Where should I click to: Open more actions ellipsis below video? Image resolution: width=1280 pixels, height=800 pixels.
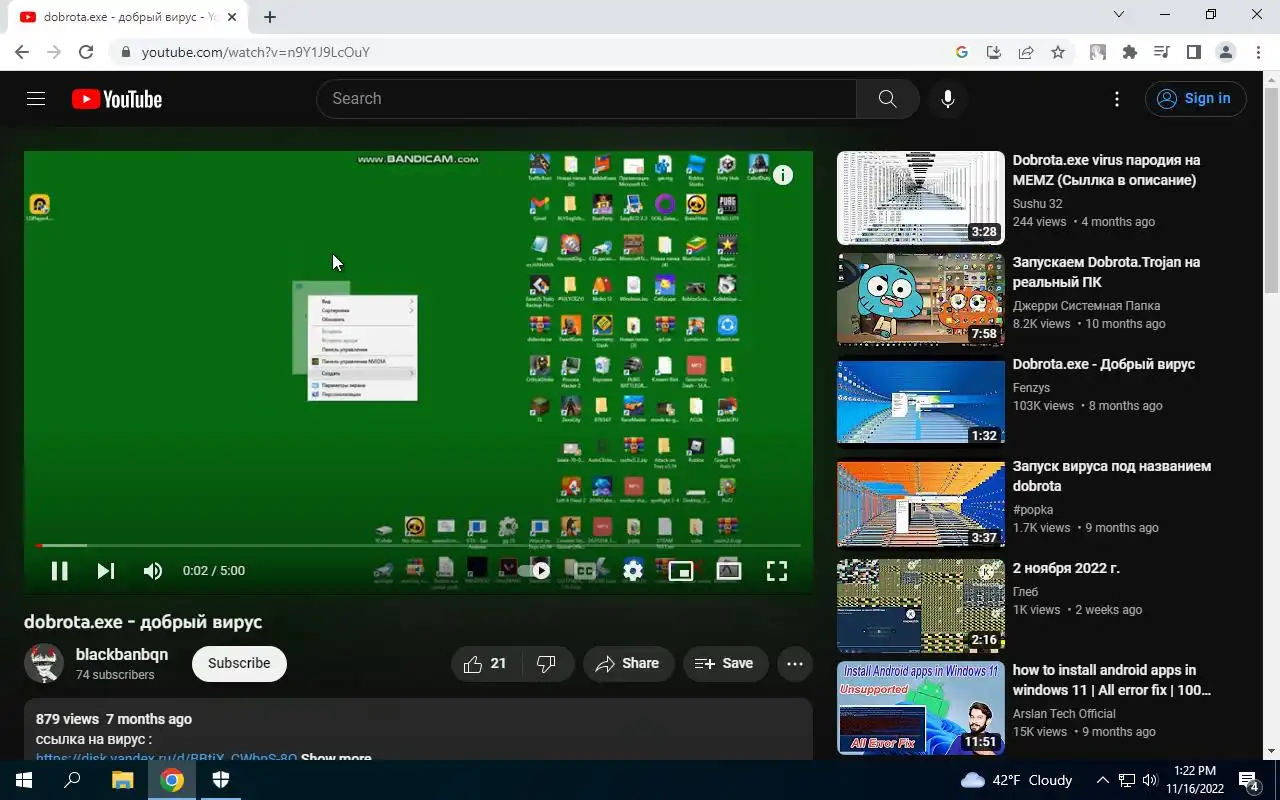(x=795, y=663)
